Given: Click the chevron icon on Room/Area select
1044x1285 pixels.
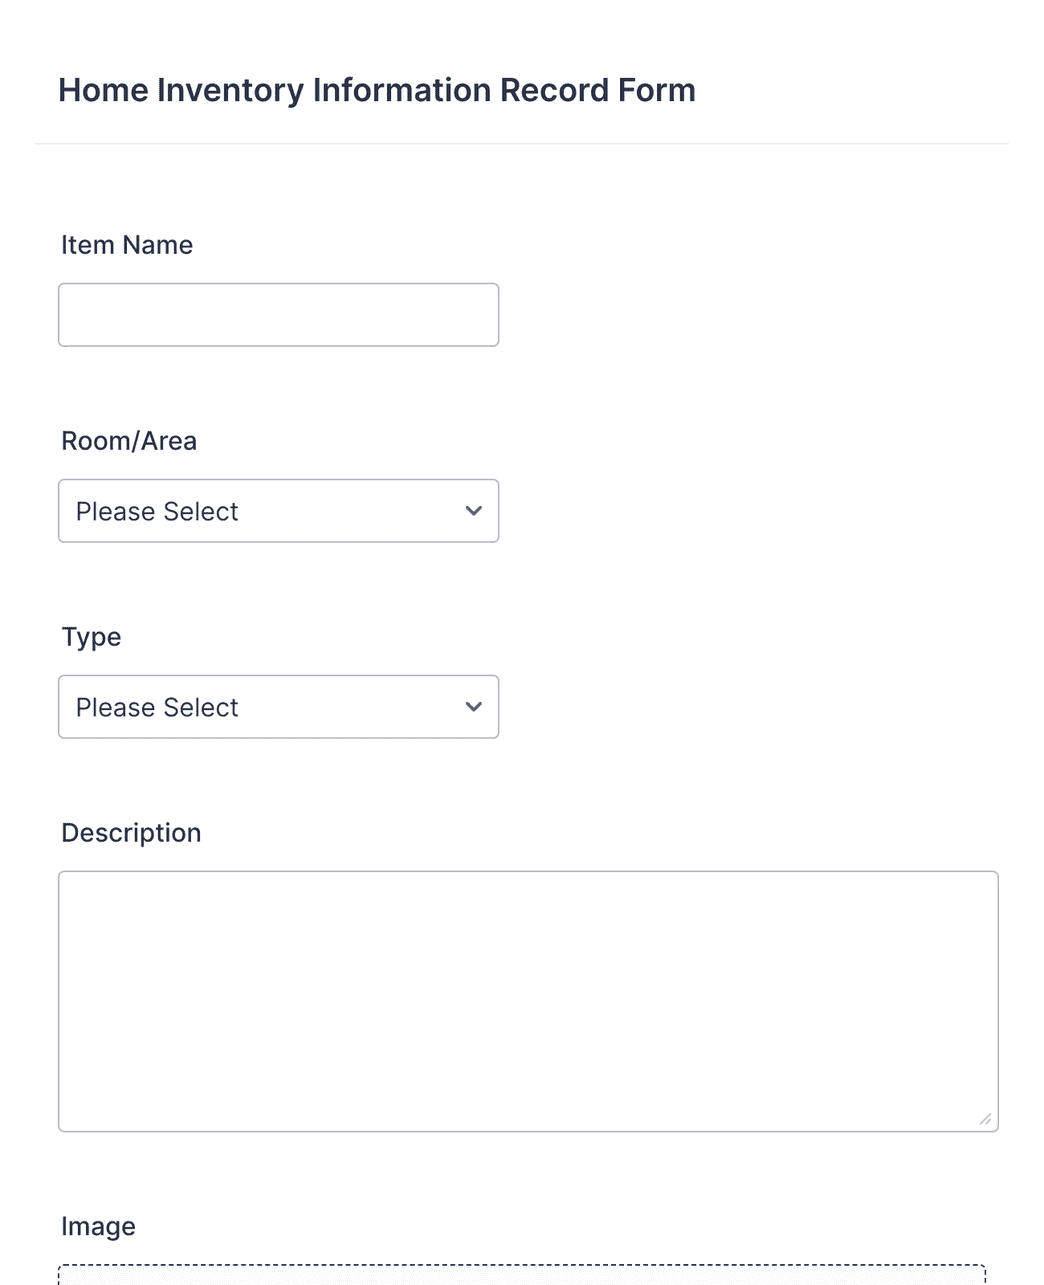Looking at the screenshot, I should pos(473,511).
